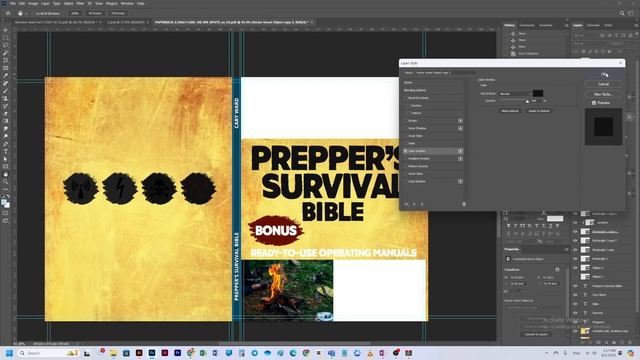Open the History panel options menu
The height and width of the screenshot is (360, 640).
pyautogui.click(x=566, y=25)
